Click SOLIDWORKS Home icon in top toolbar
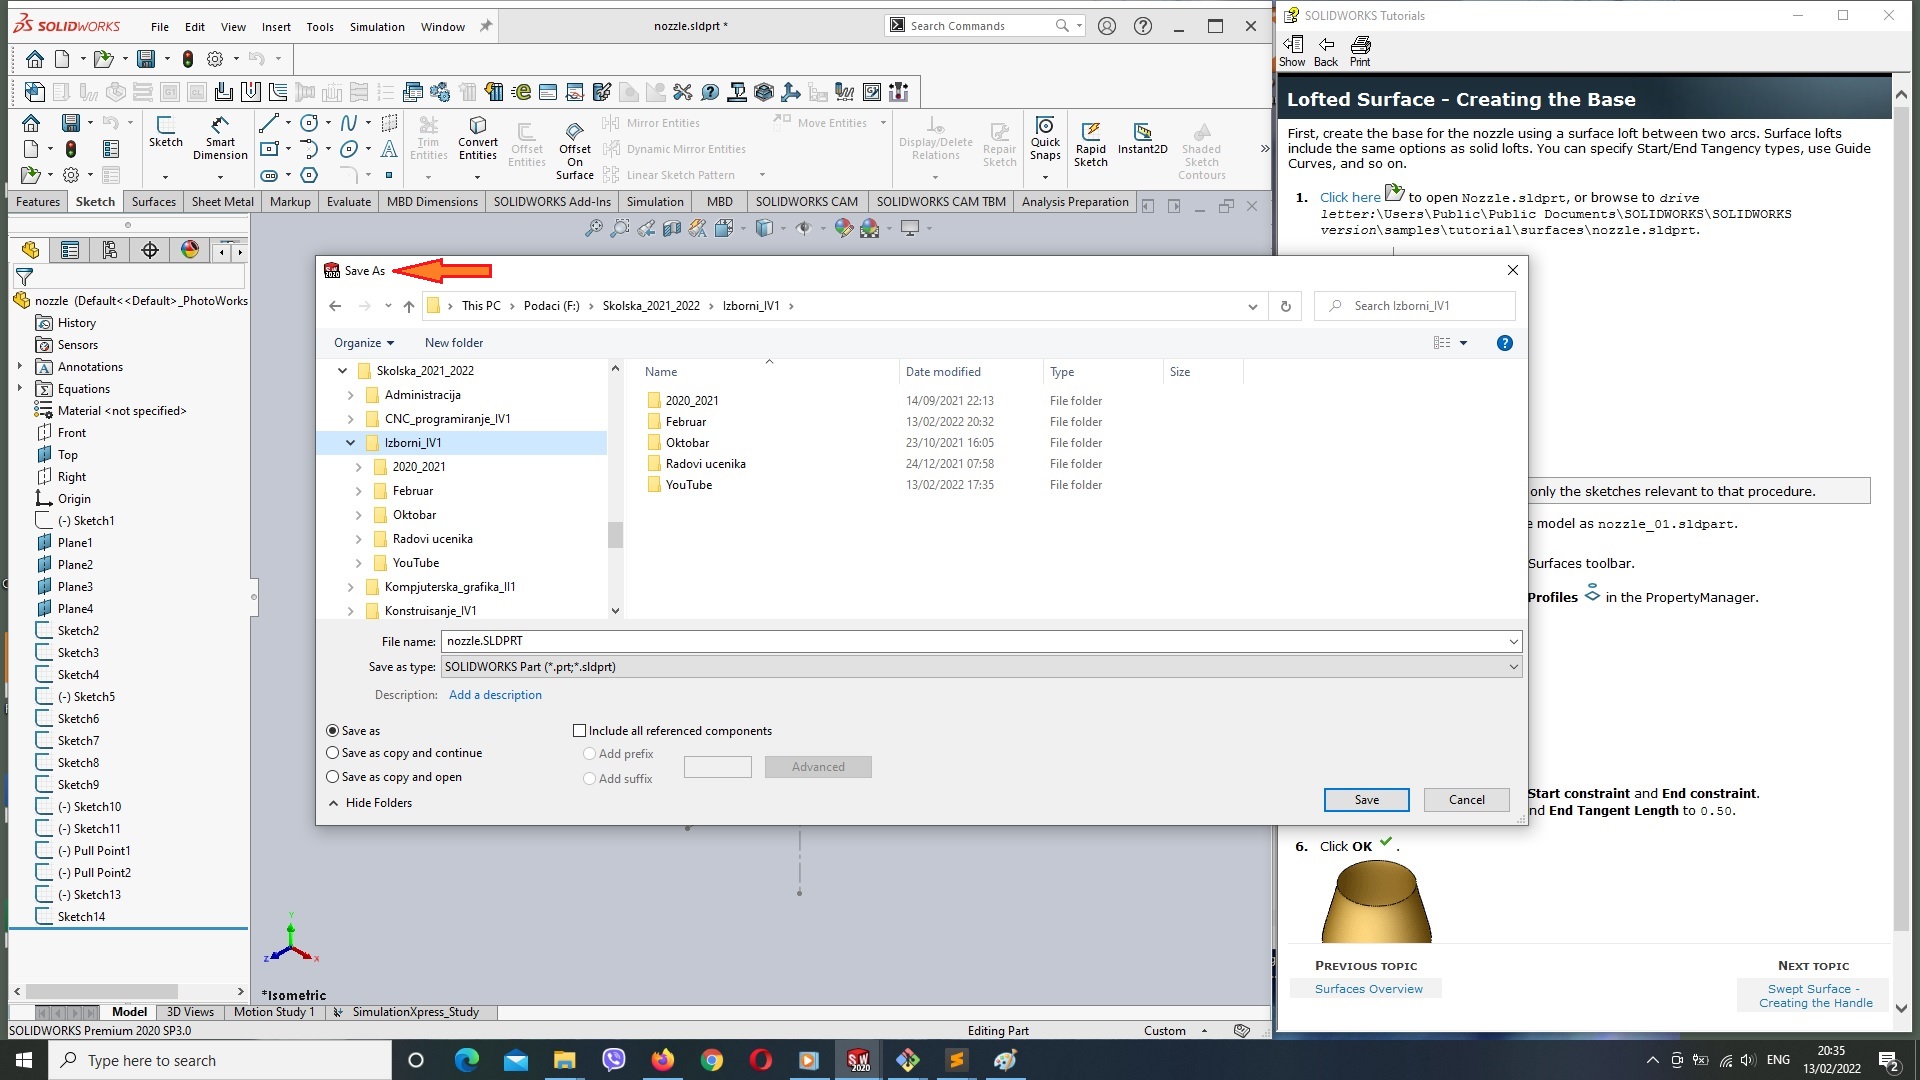The width and height of the screenshot is (1920, 1080). 35,58
